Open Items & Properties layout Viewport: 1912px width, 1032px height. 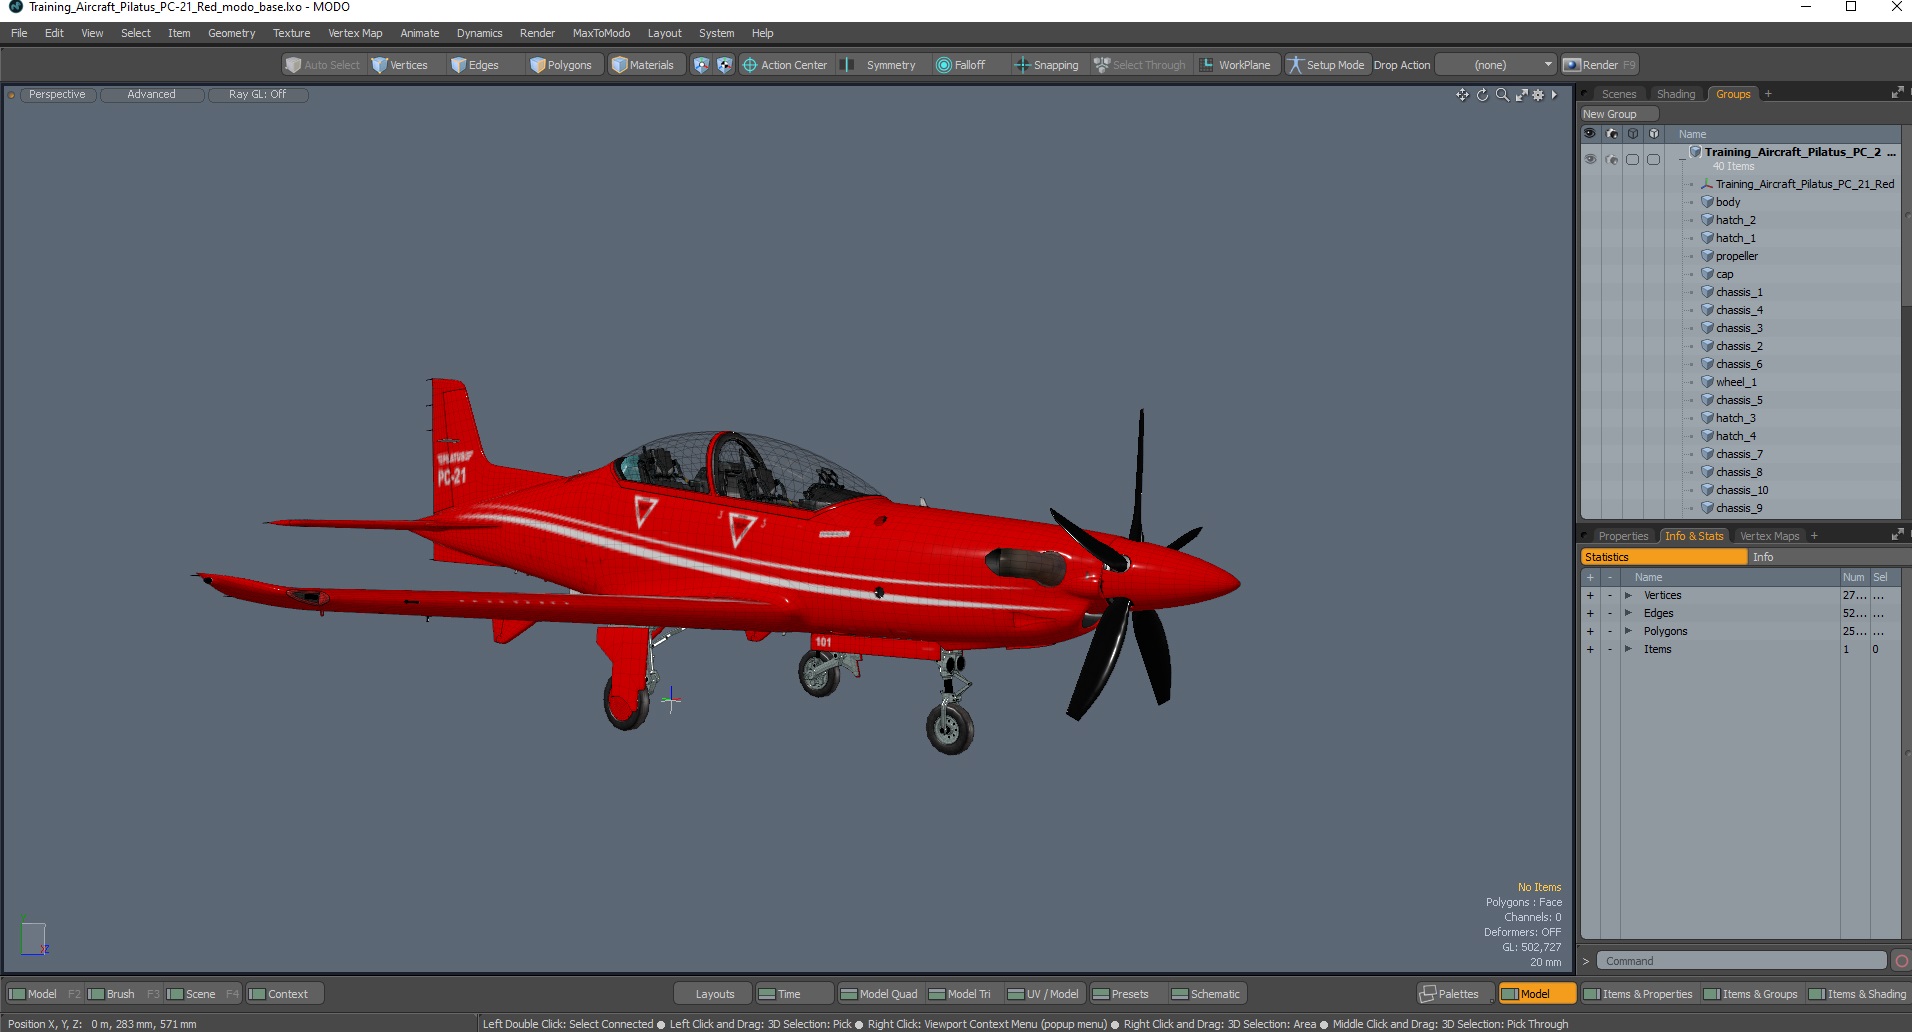[x=1638, y=994]
